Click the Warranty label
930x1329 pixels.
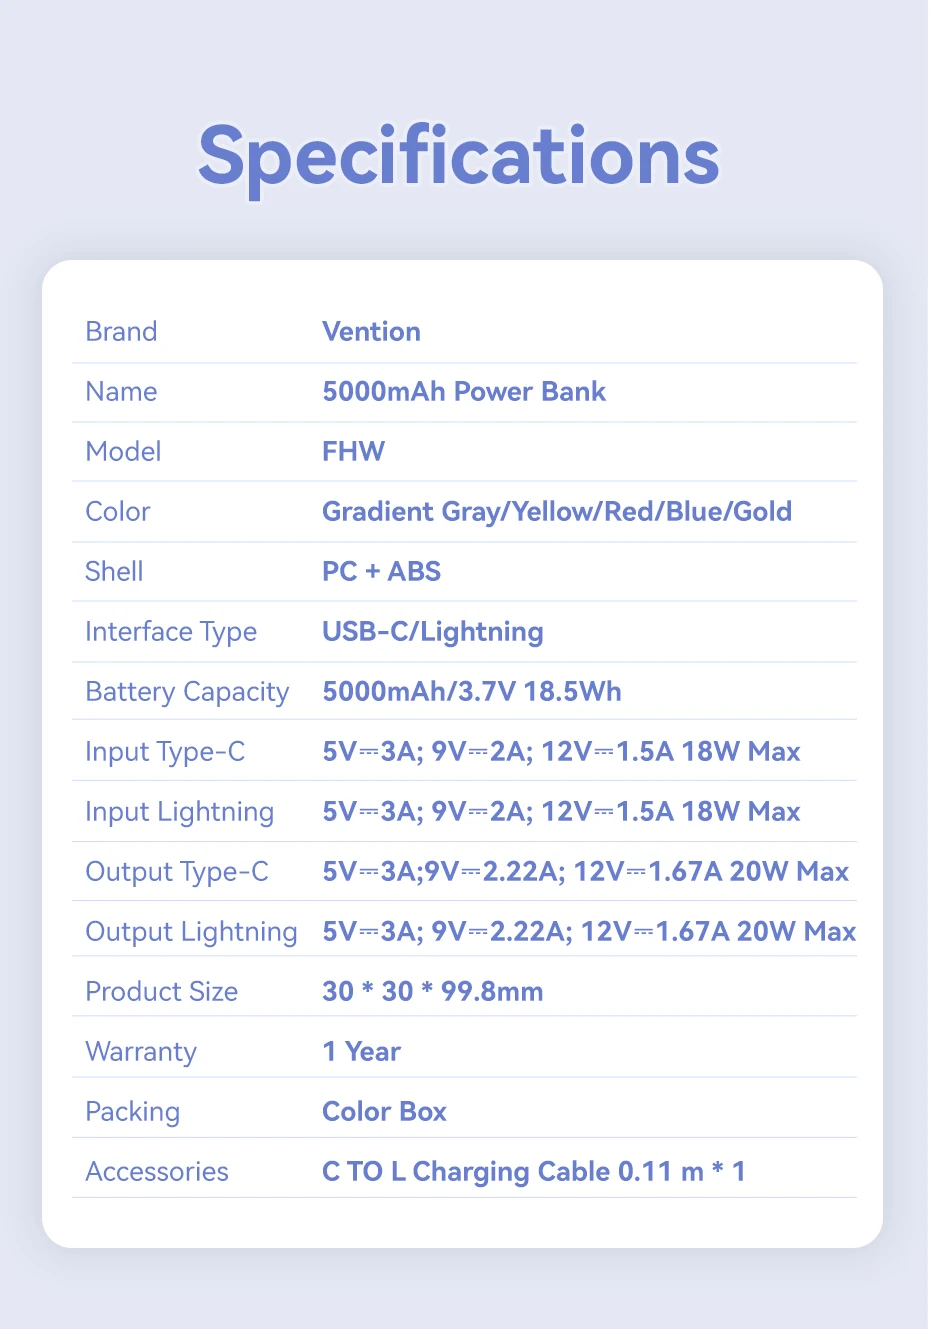(x=141, y=1052)
